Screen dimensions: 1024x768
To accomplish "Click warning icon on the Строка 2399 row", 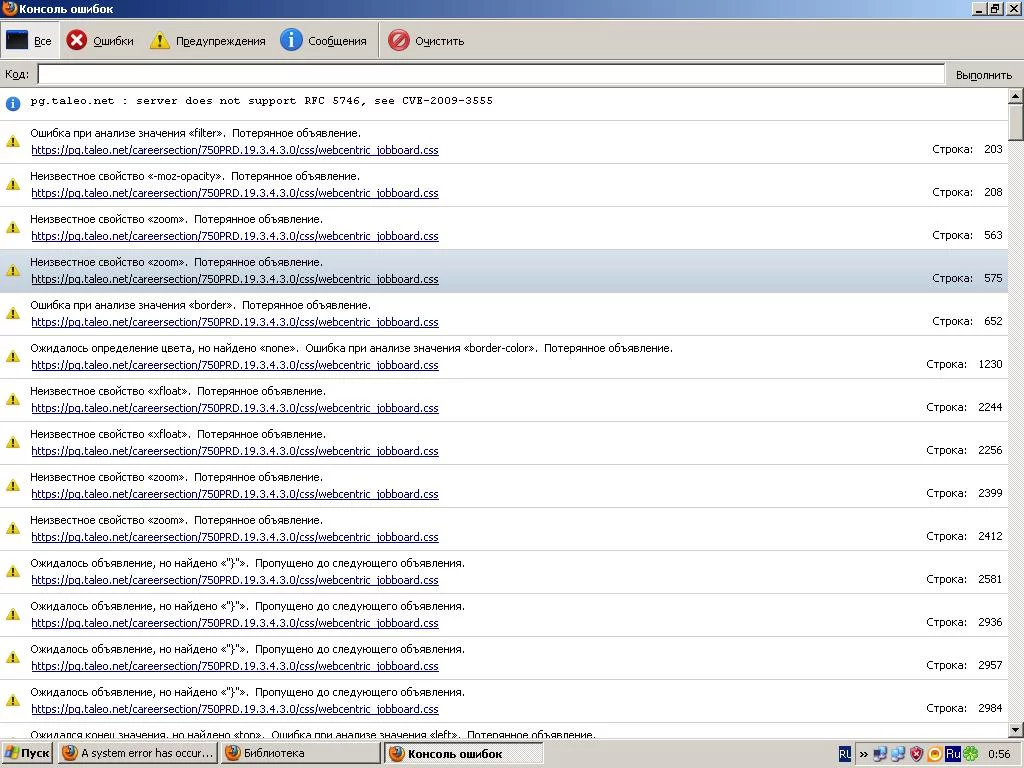I will [x=13, y=486].
